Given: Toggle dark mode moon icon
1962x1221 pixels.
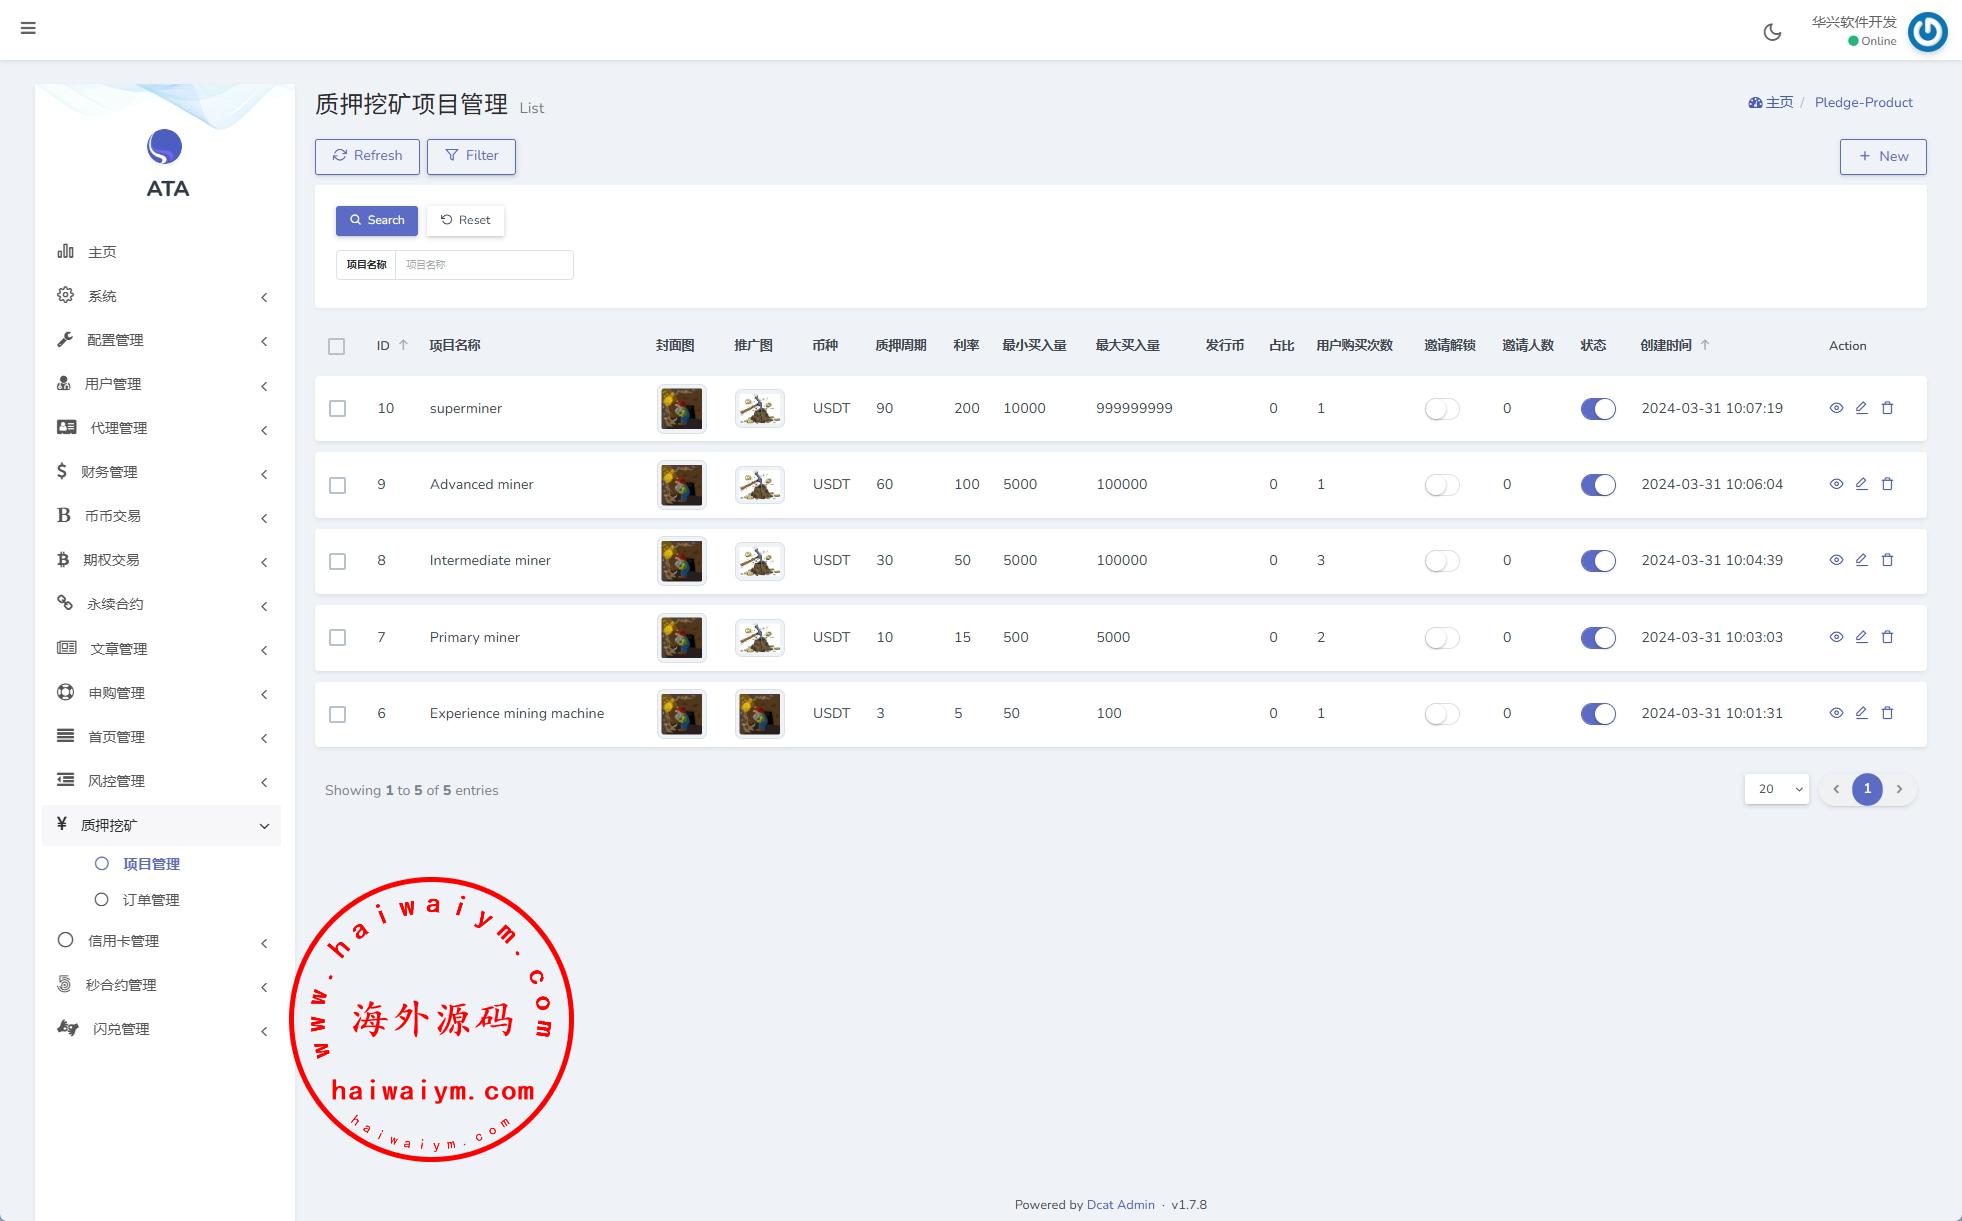Looking at the screenshot, I should [x=1772, y=32].
